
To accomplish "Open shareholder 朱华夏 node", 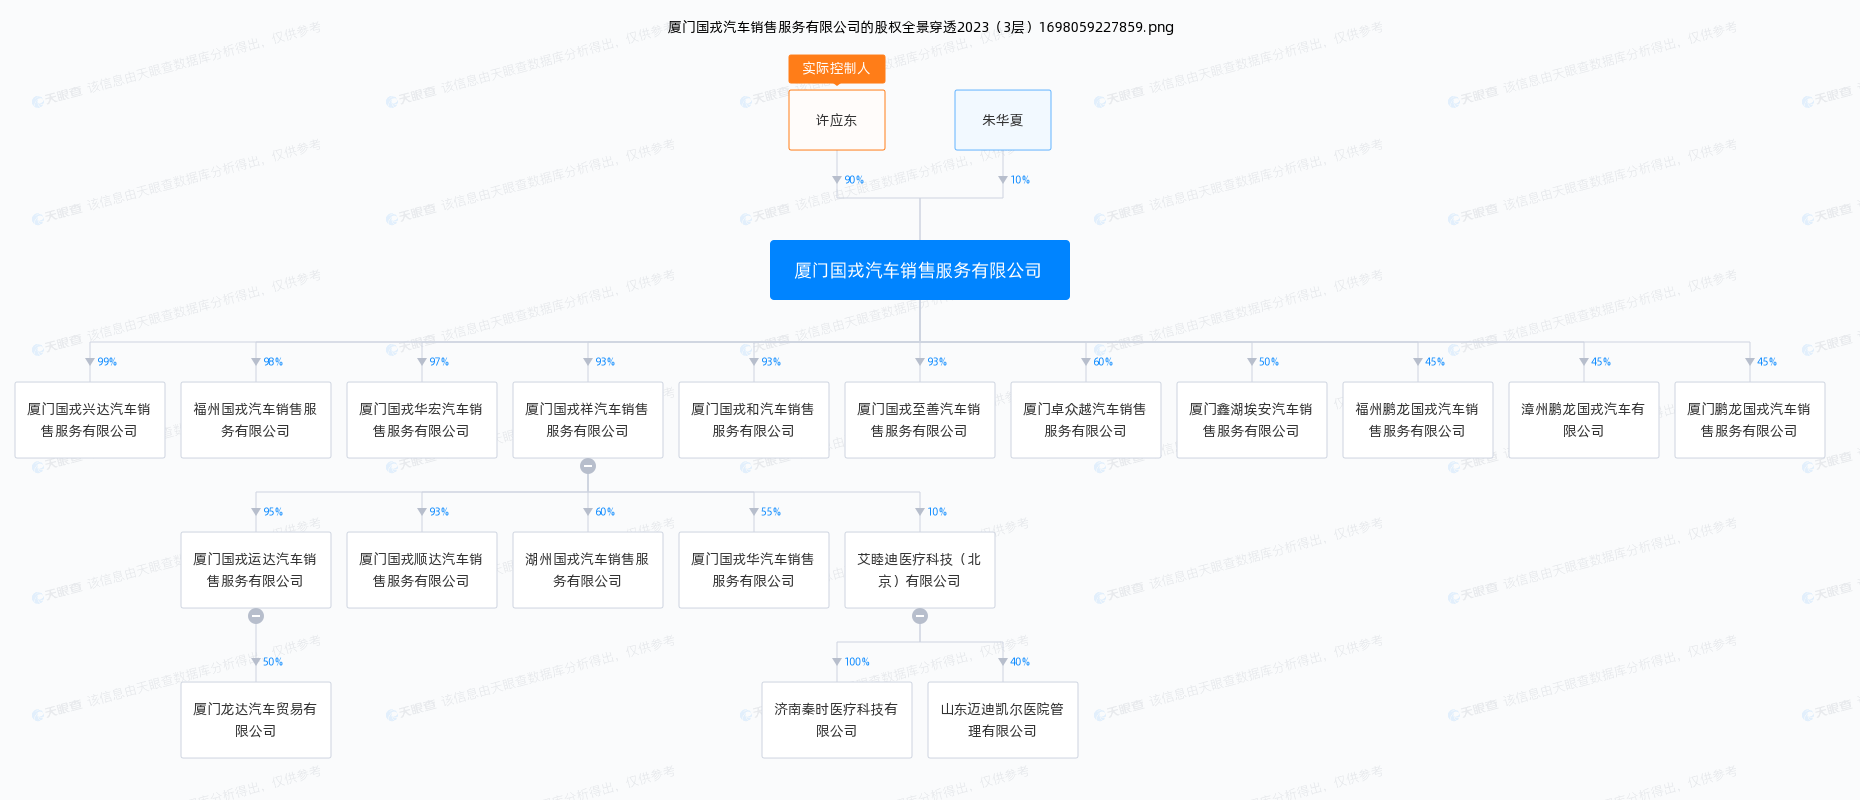I will 1003,120.
